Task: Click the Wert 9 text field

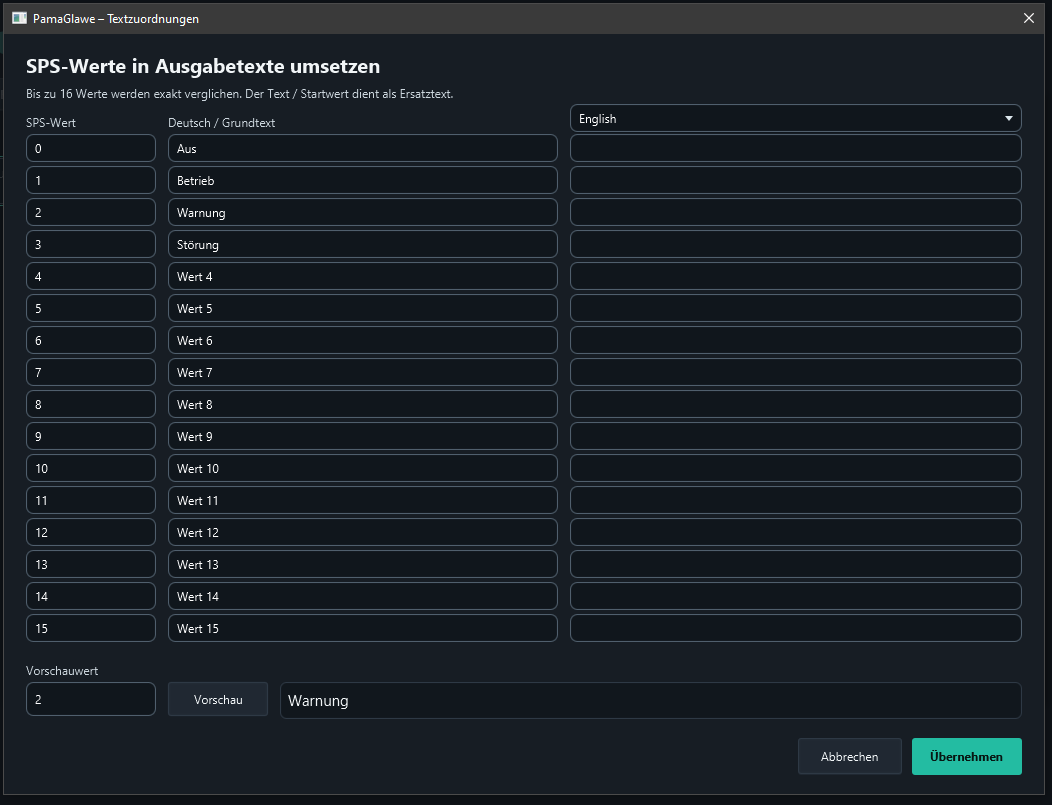Action: coord(362,436)
